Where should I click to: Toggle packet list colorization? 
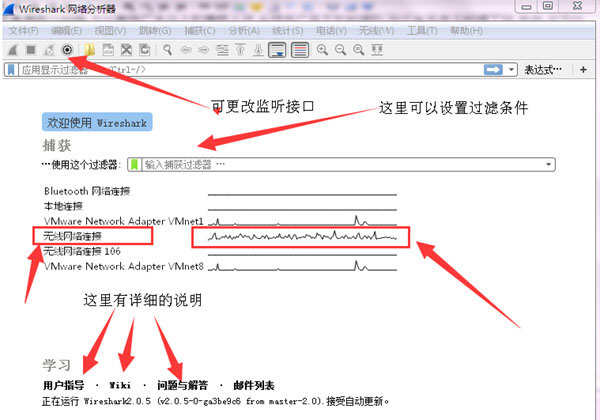click(300, 50)
